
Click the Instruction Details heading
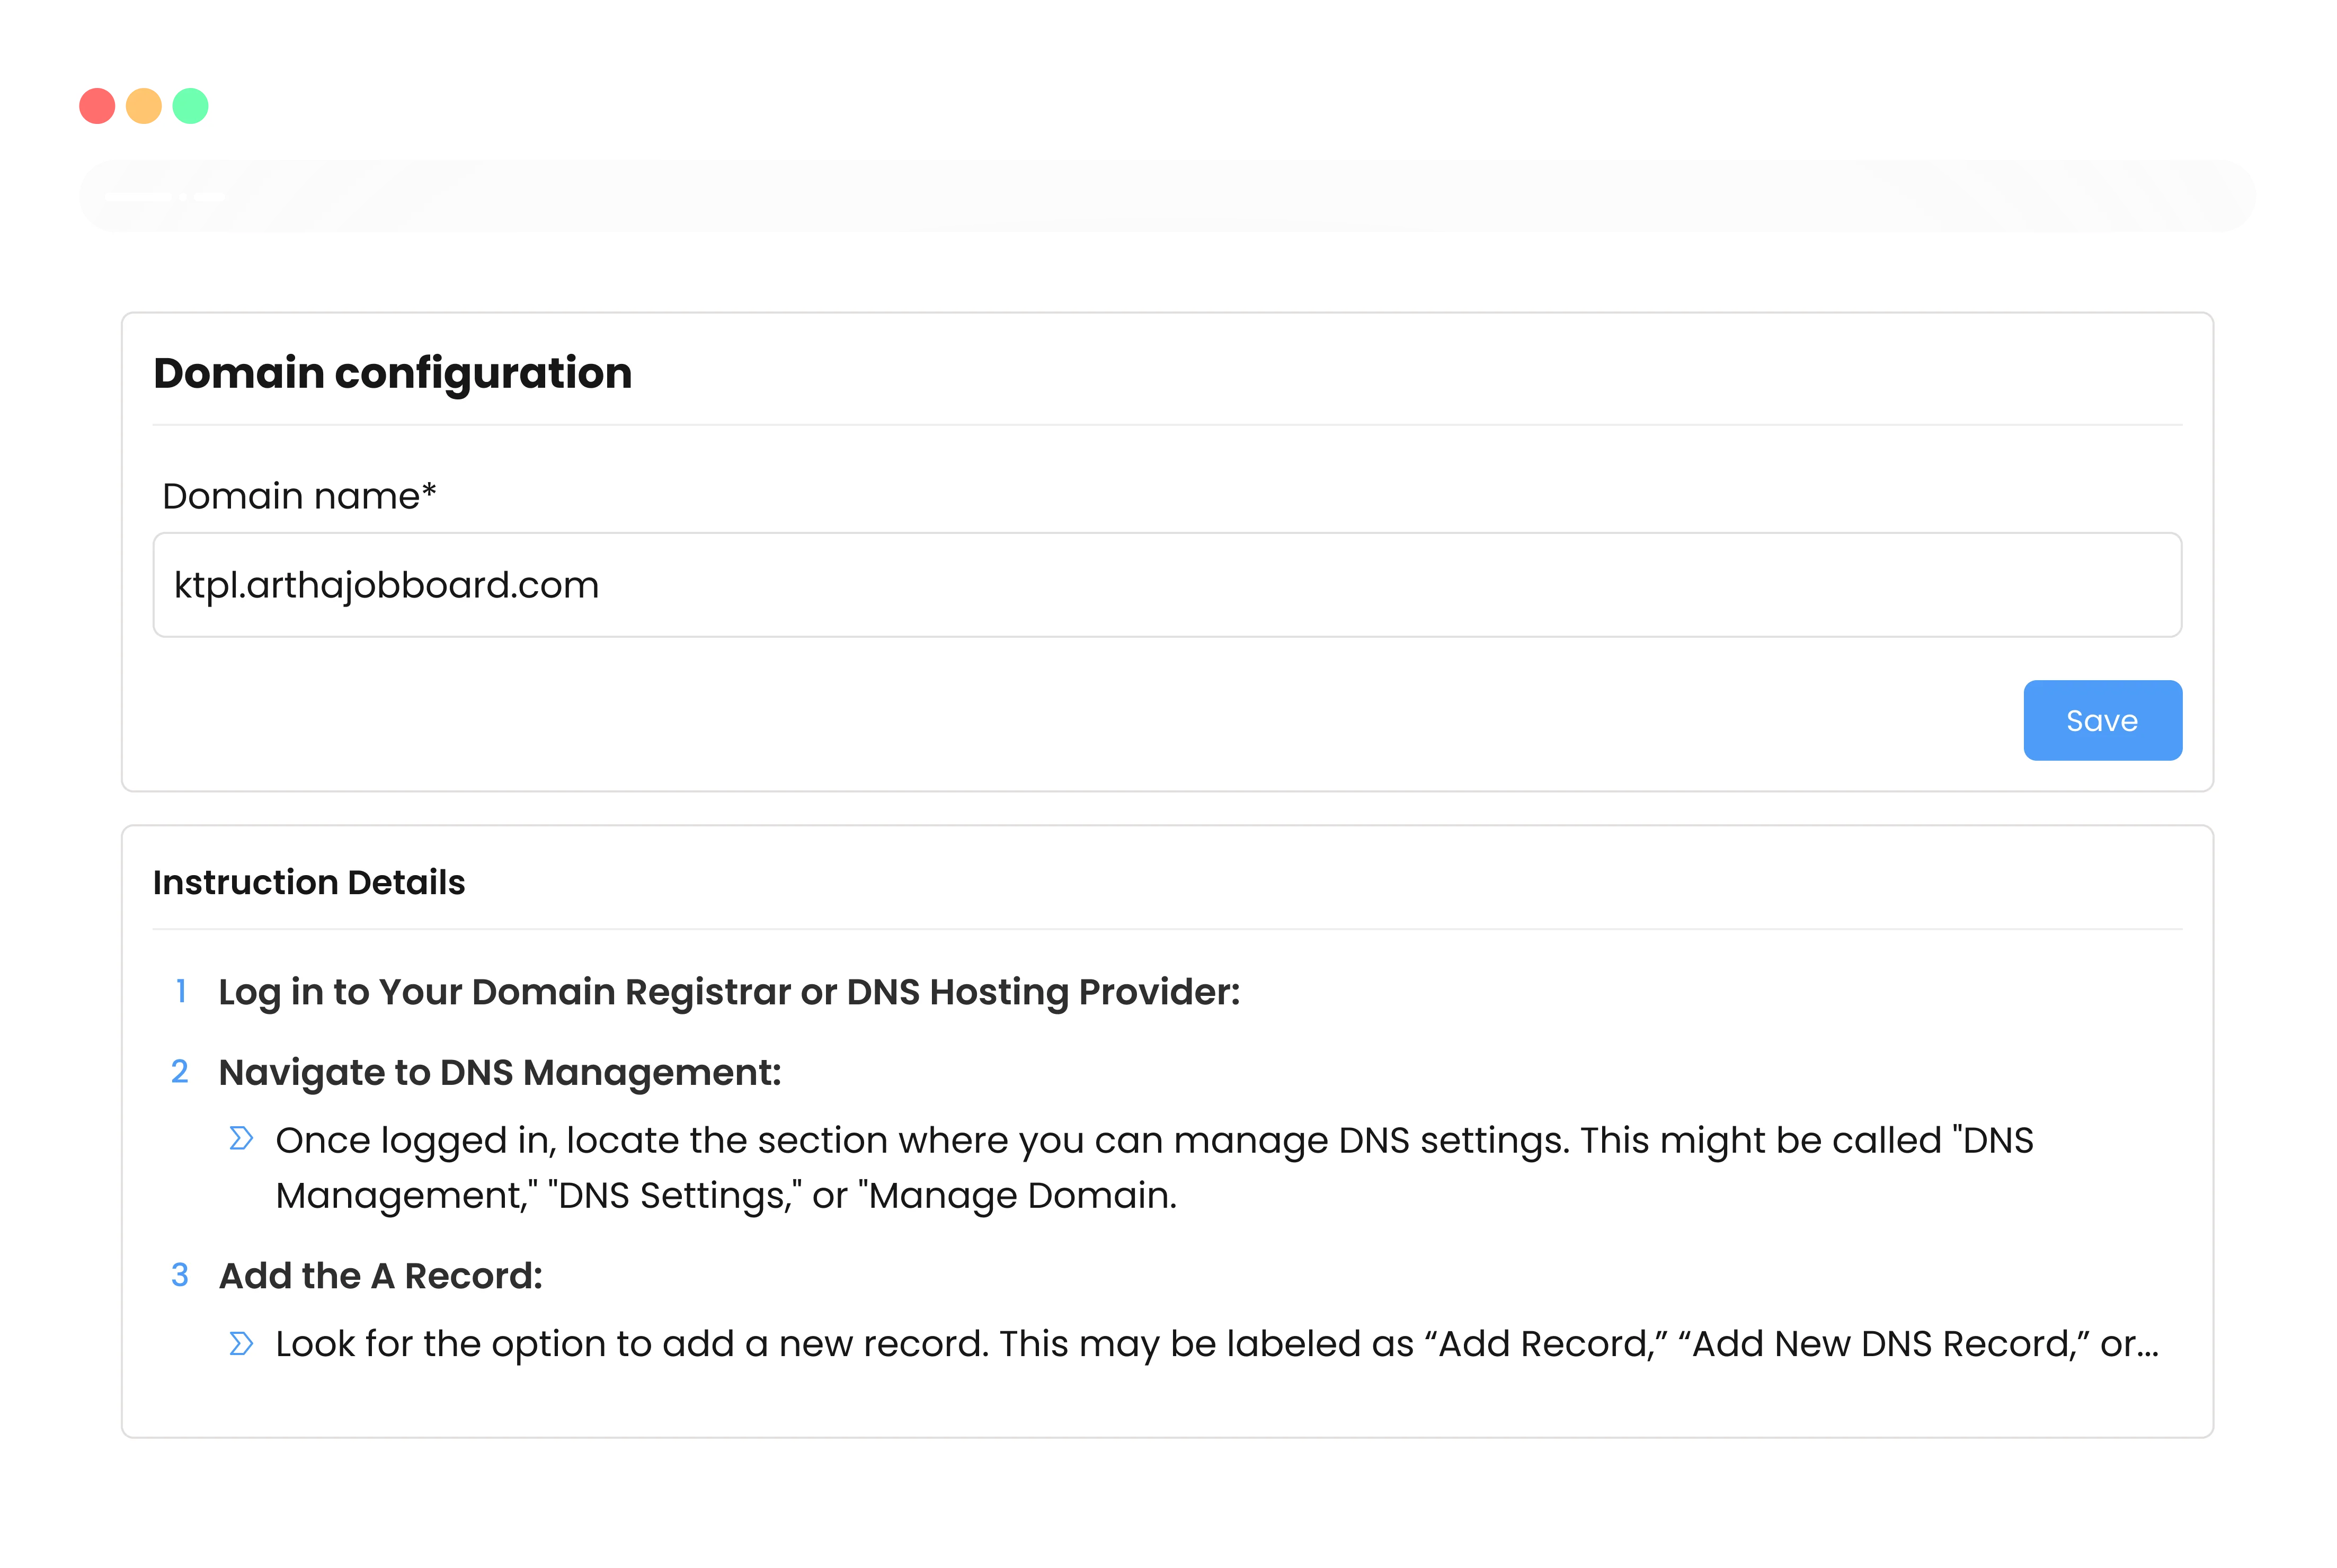(309, 882)
